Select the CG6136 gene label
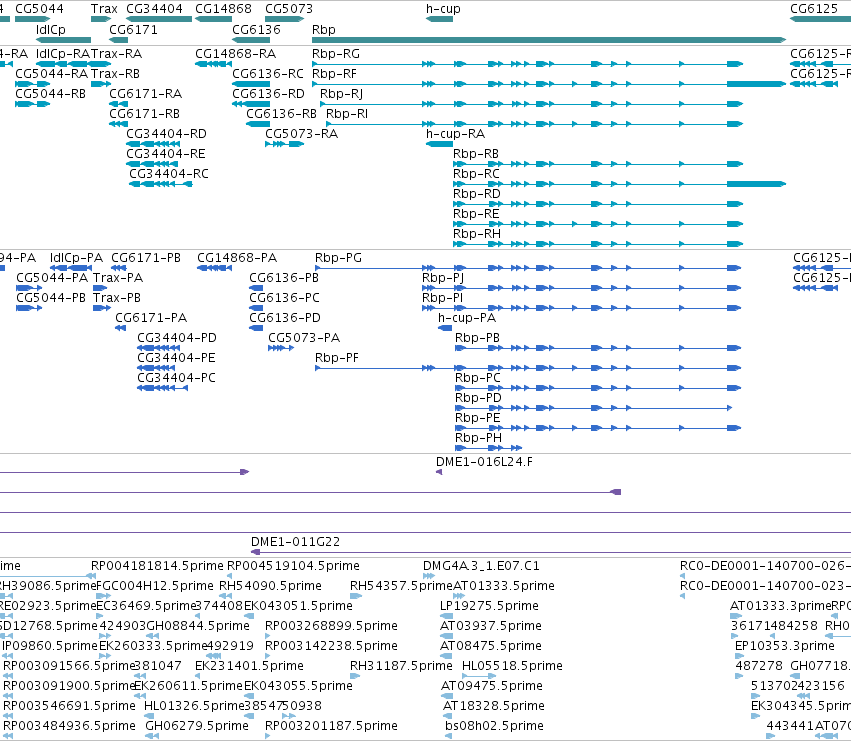This screenshot has width=851, height=741. (x=256, y=30)
